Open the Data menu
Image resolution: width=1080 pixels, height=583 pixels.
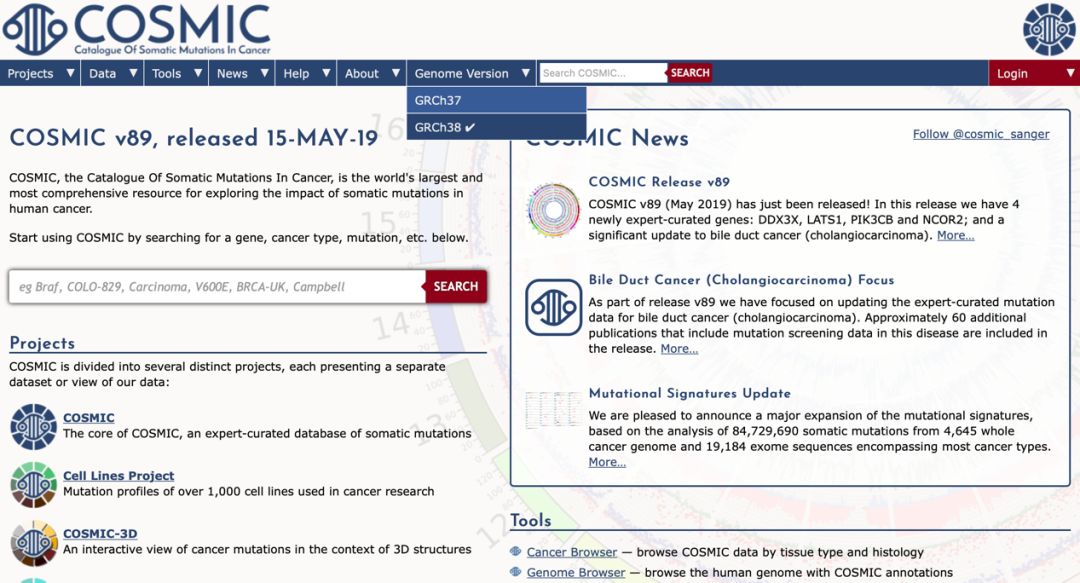tap(103, 73)
